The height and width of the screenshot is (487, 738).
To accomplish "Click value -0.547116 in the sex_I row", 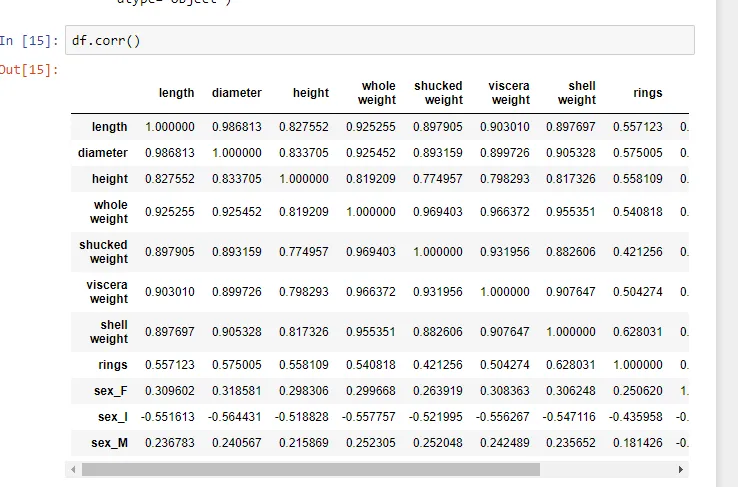I will coord(569,417).
